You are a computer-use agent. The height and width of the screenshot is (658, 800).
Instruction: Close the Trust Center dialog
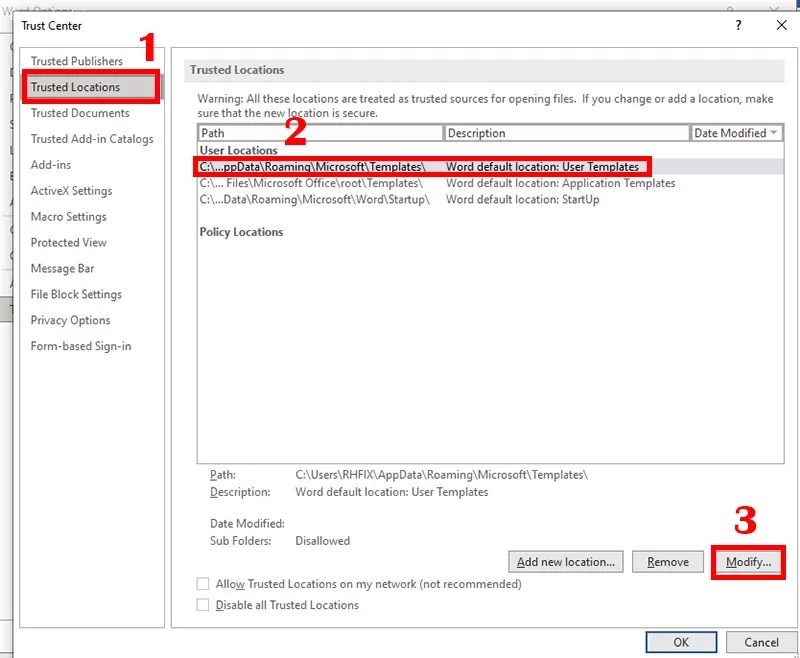tap(781, 25)
